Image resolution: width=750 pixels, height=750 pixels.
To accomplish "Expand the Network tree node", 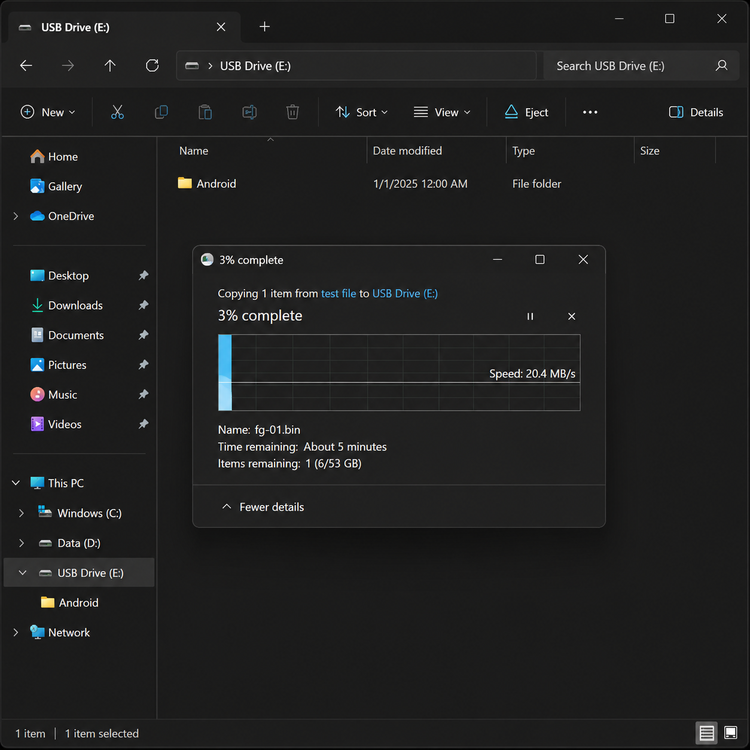I will tap(16, 632).
